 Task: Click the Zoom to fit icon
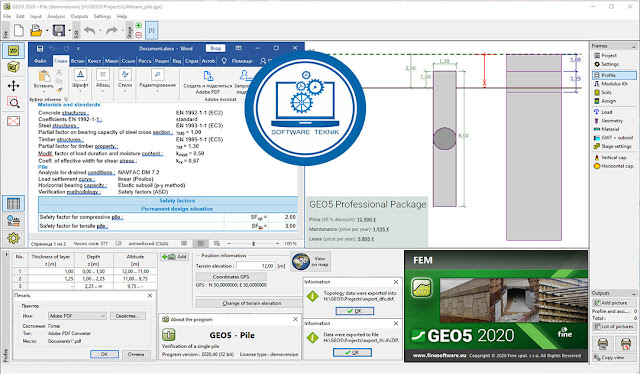pos(13,121)
